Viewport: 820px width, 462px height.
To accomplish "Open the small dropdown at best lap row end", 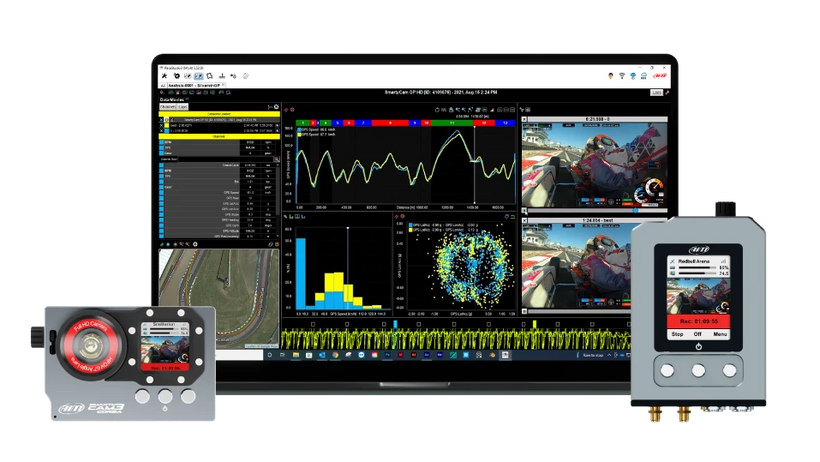I will coord(277,126).
